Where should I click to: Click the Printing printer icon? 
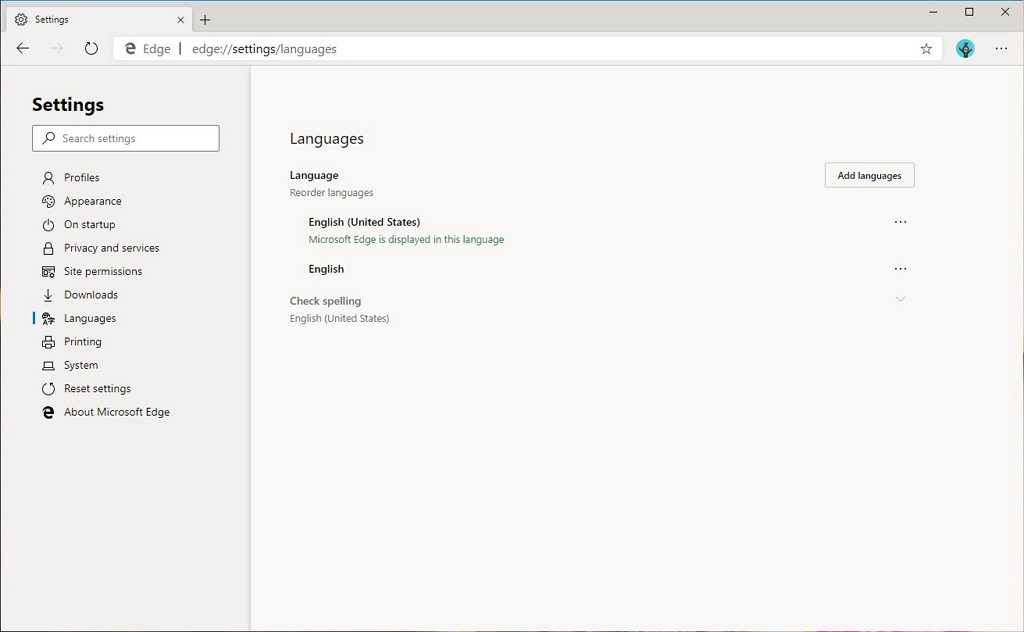pyautogui.click(x=48, y=342)
